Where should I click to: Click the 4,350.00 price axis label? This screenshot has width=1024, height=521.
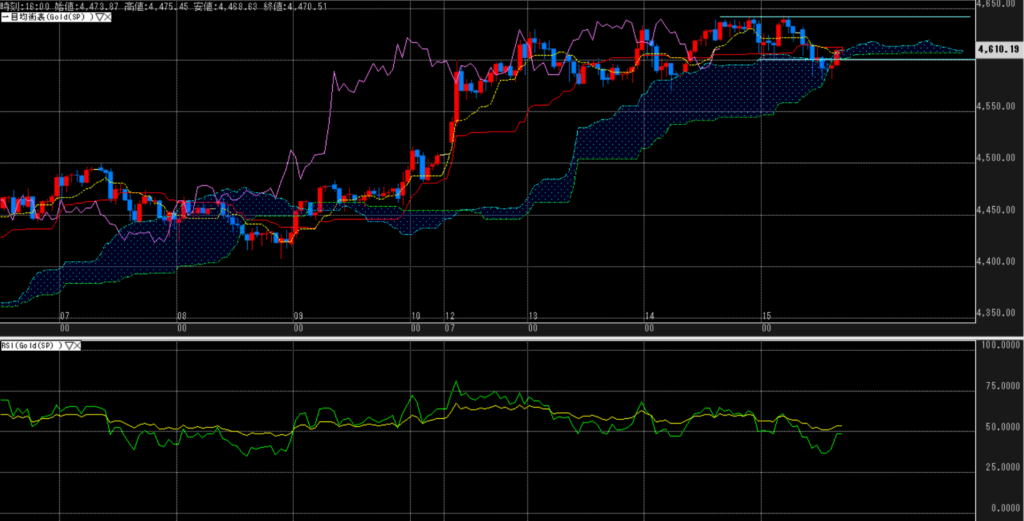point(997,314)
